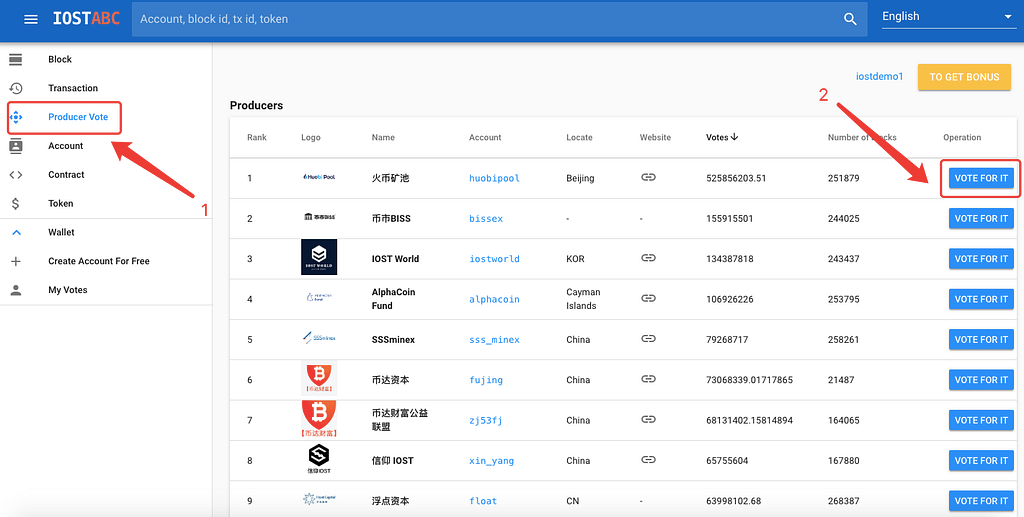Click VOTE FOR IT for bissex
The width and height of the screenshot is (1024, 517).
tap(981, 219)
